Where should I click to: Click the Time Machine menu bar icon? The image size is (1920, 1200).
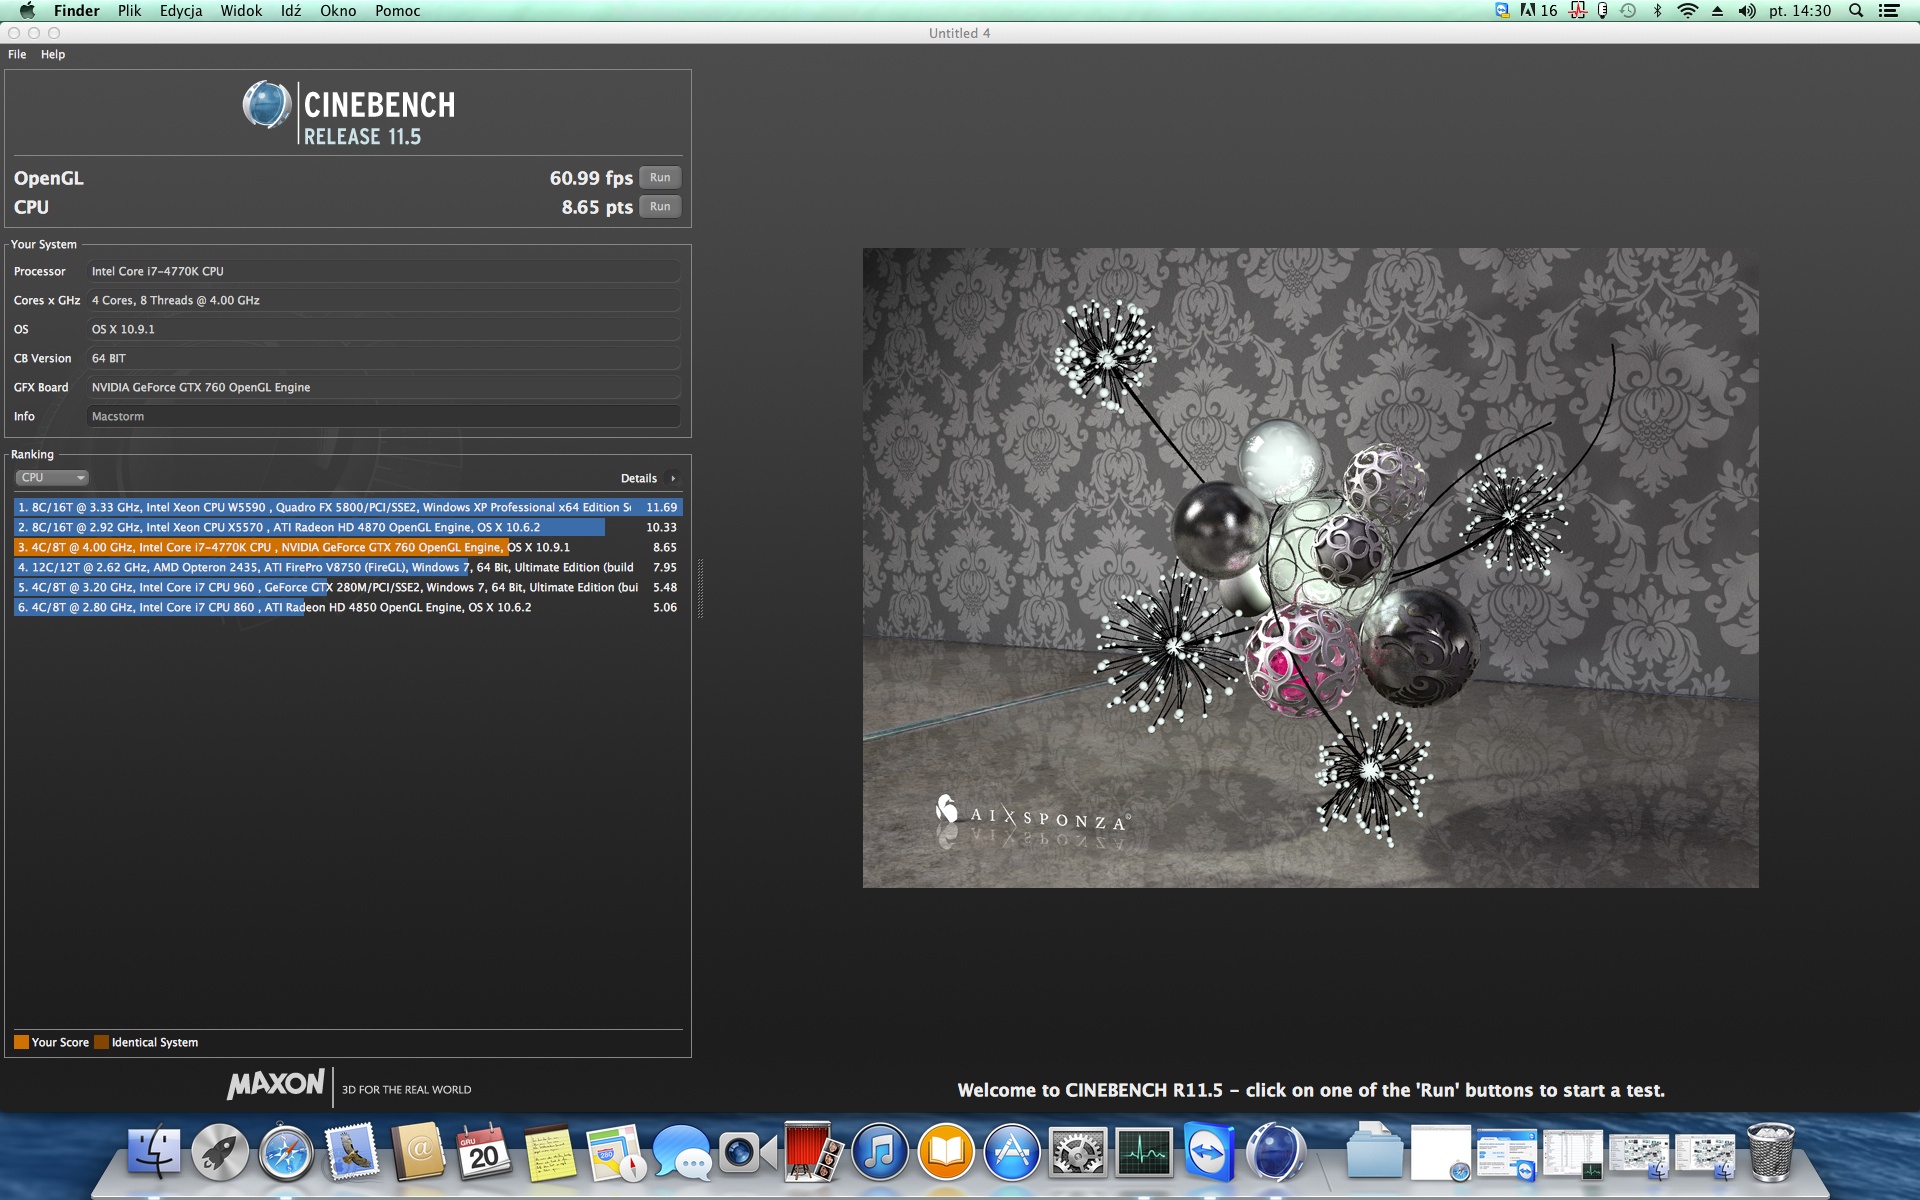click(1628, 11)
